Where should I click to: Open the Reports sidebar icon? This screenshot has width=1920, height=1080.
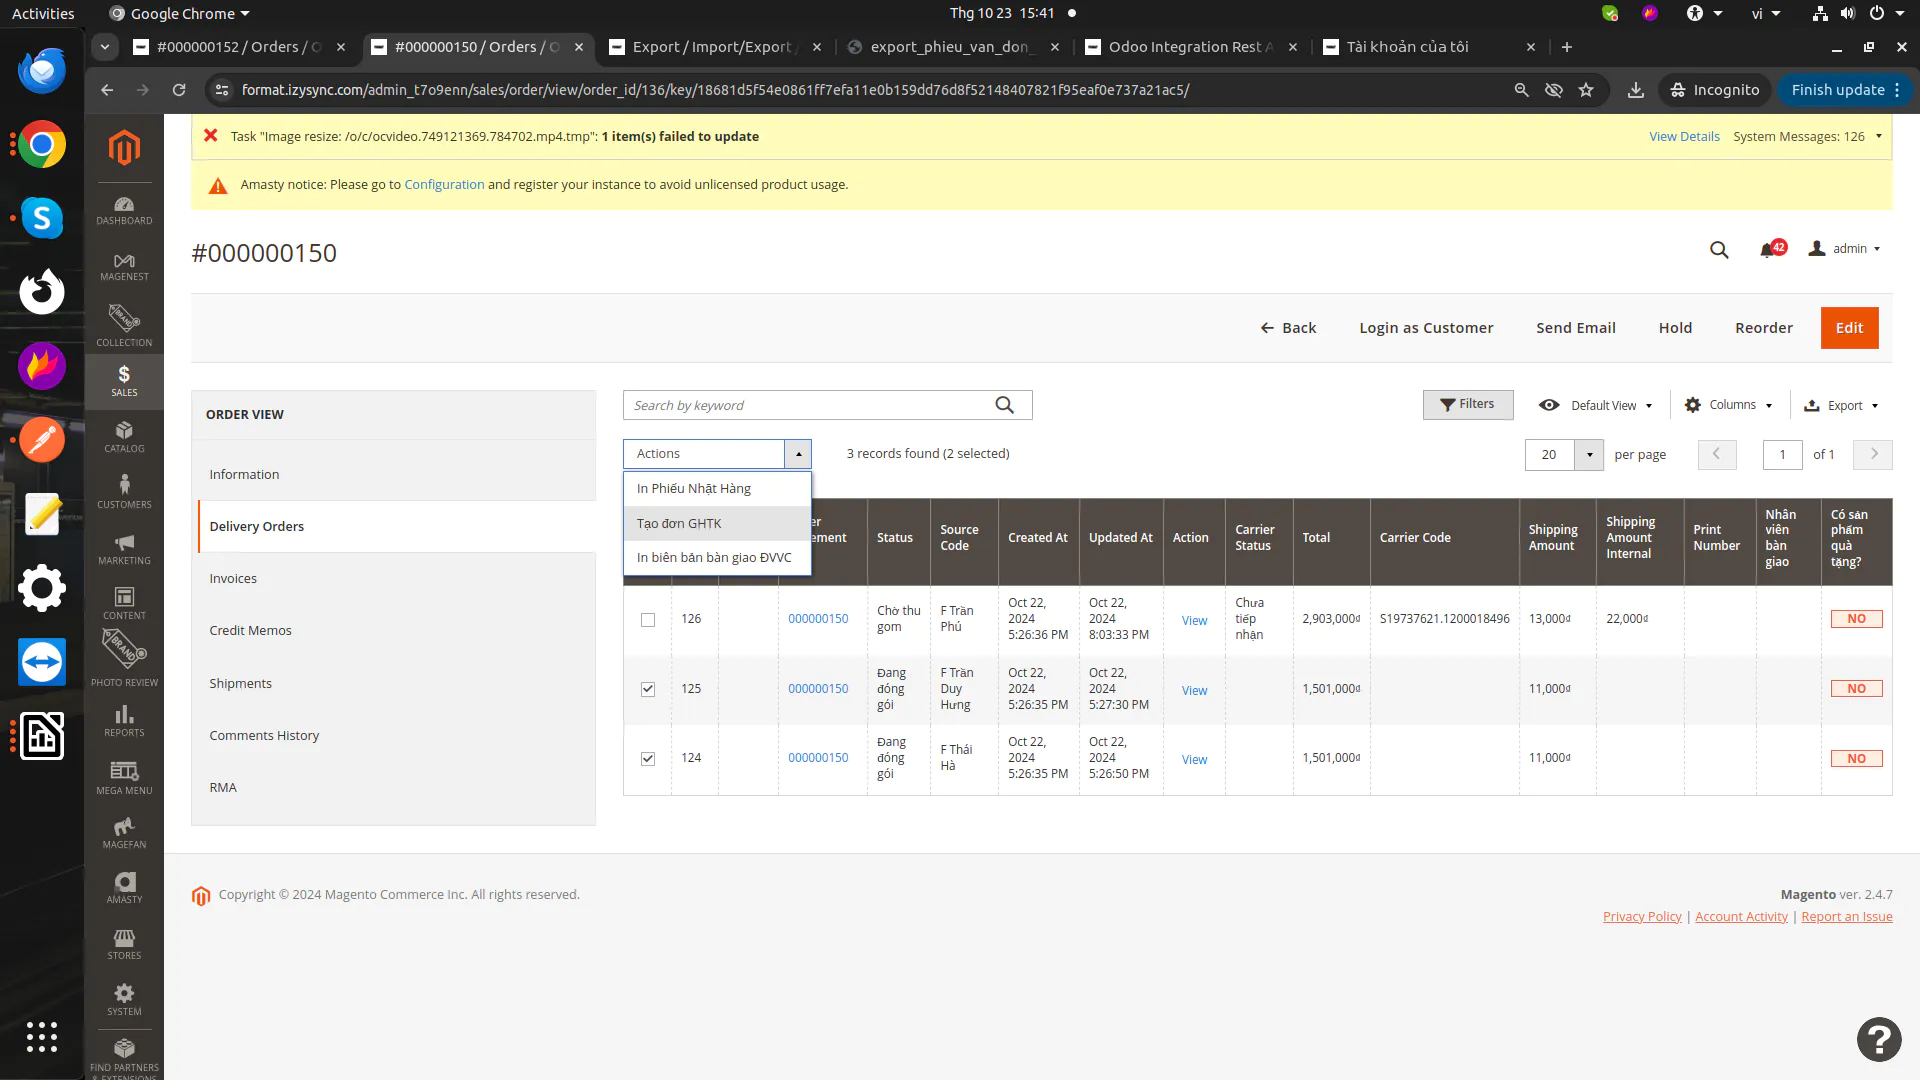click(124, 720)
